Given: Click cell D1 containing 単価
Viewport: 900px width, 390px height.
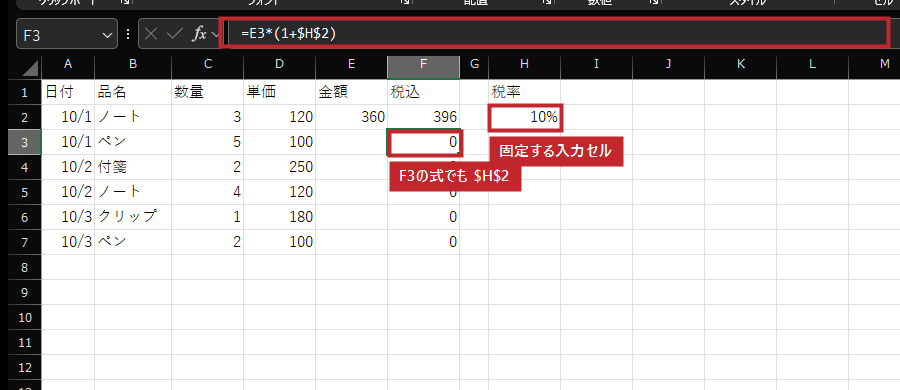Looking at the screenshot, I should pos(280,92).
